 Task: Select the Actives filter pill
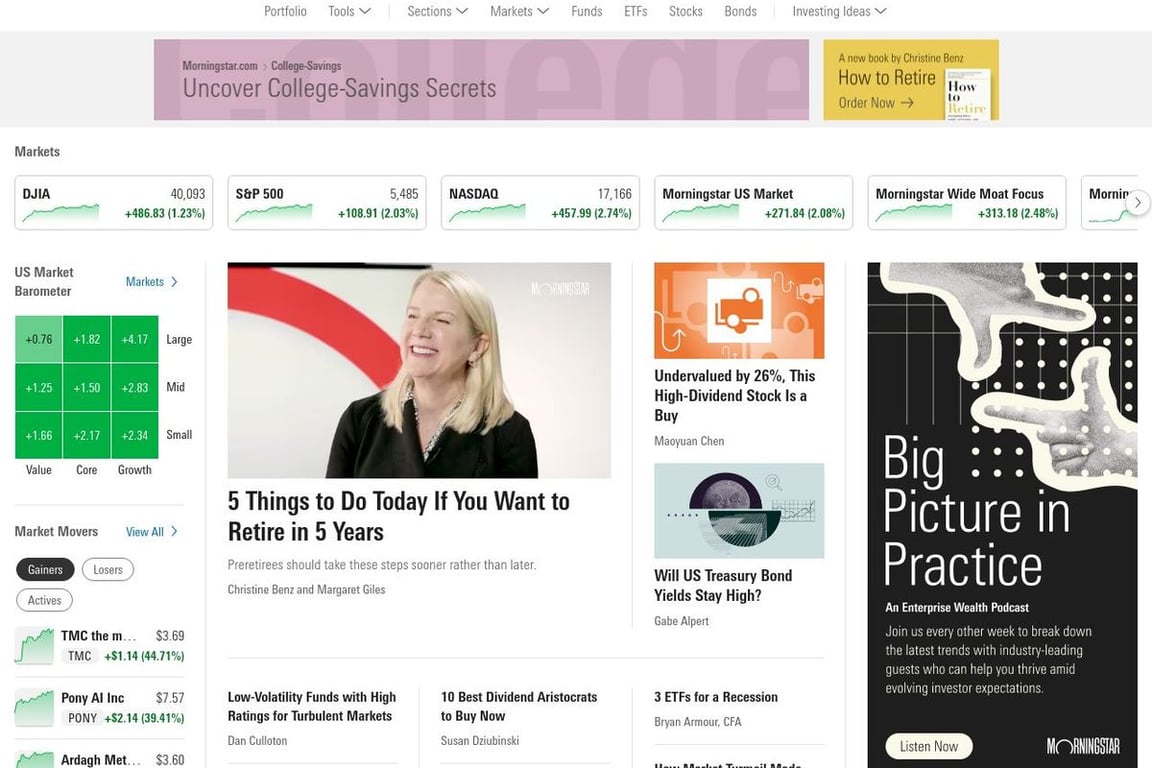pyautogui.click(x=44, y=600)
